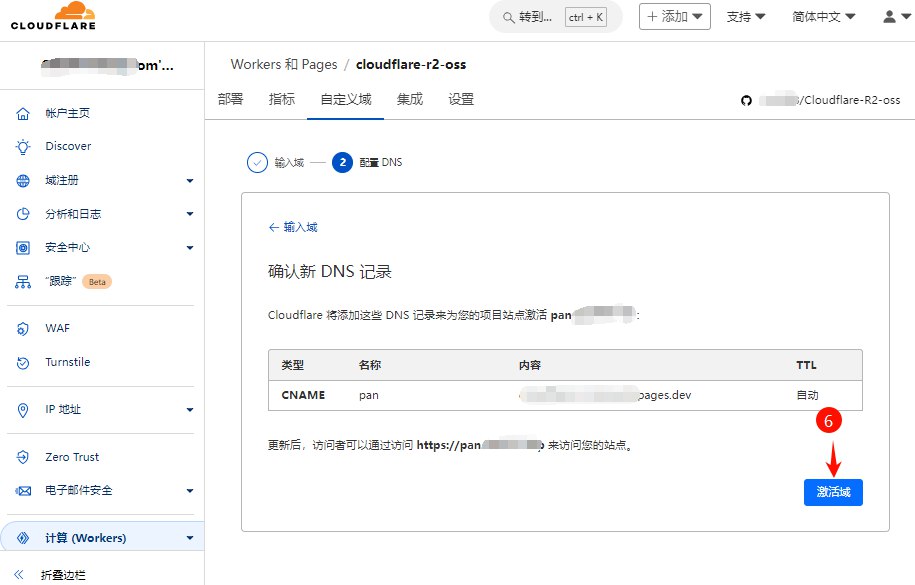Open the Zero Trust sidebar item
Viewport: 915px width, 585px height.
click(72, 457)
